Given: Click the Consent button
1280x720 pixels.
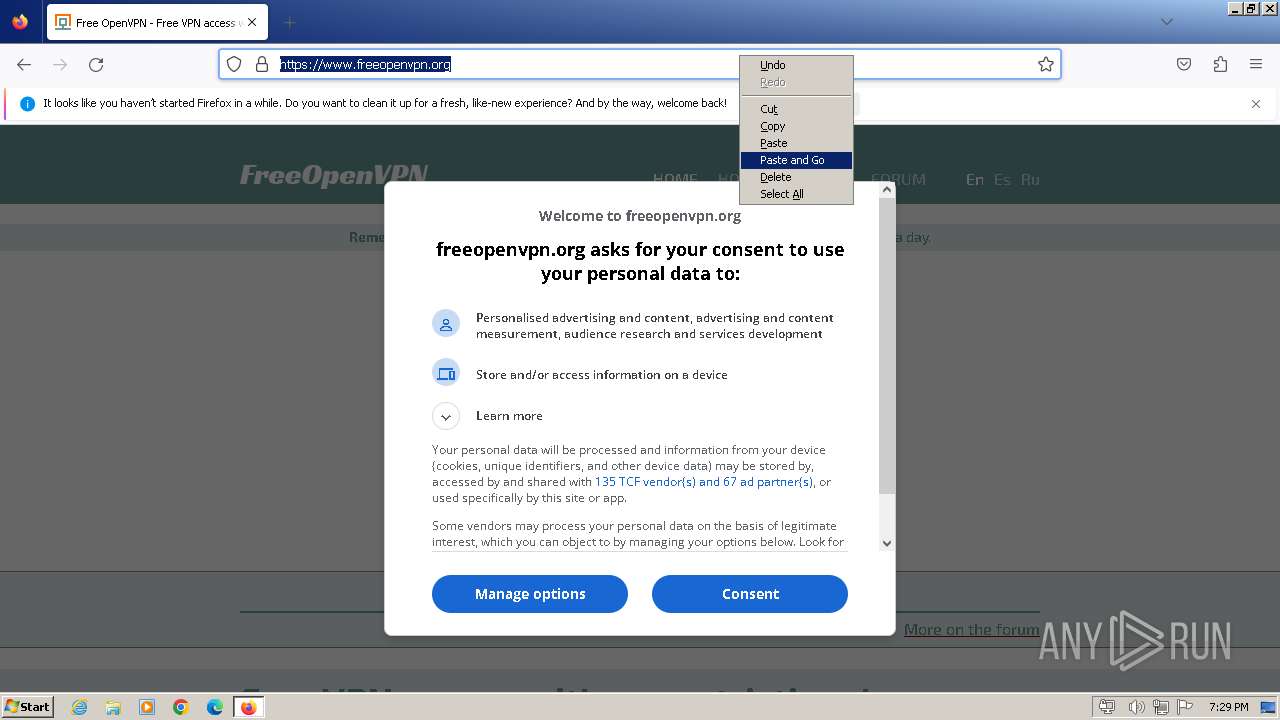Looking at the screenshot, I should (750, 594).
